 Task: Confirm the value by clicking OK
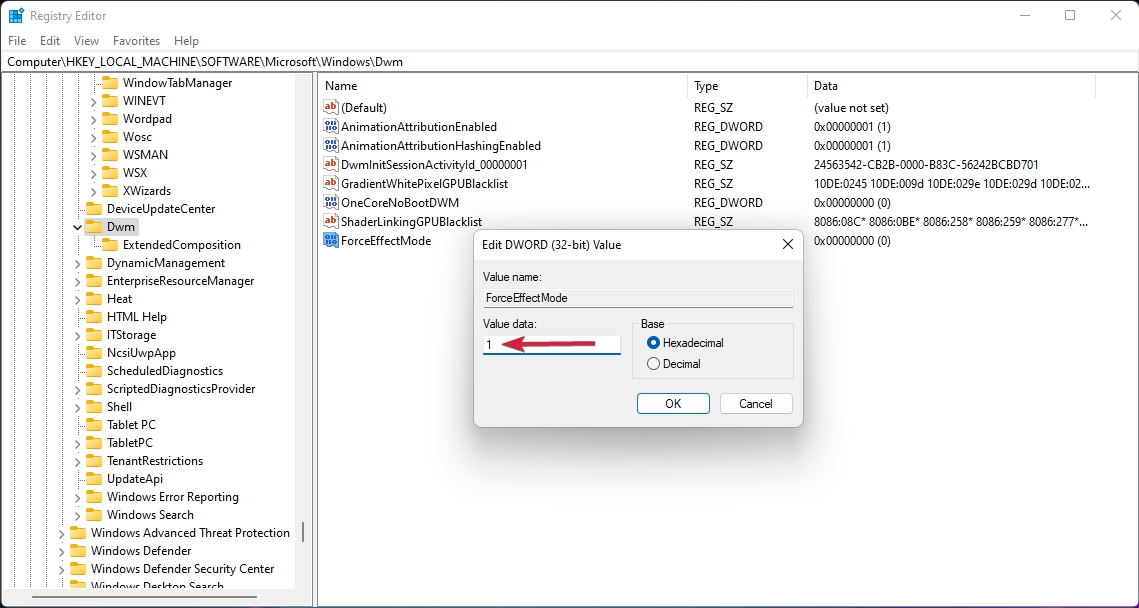pos(673,403)
